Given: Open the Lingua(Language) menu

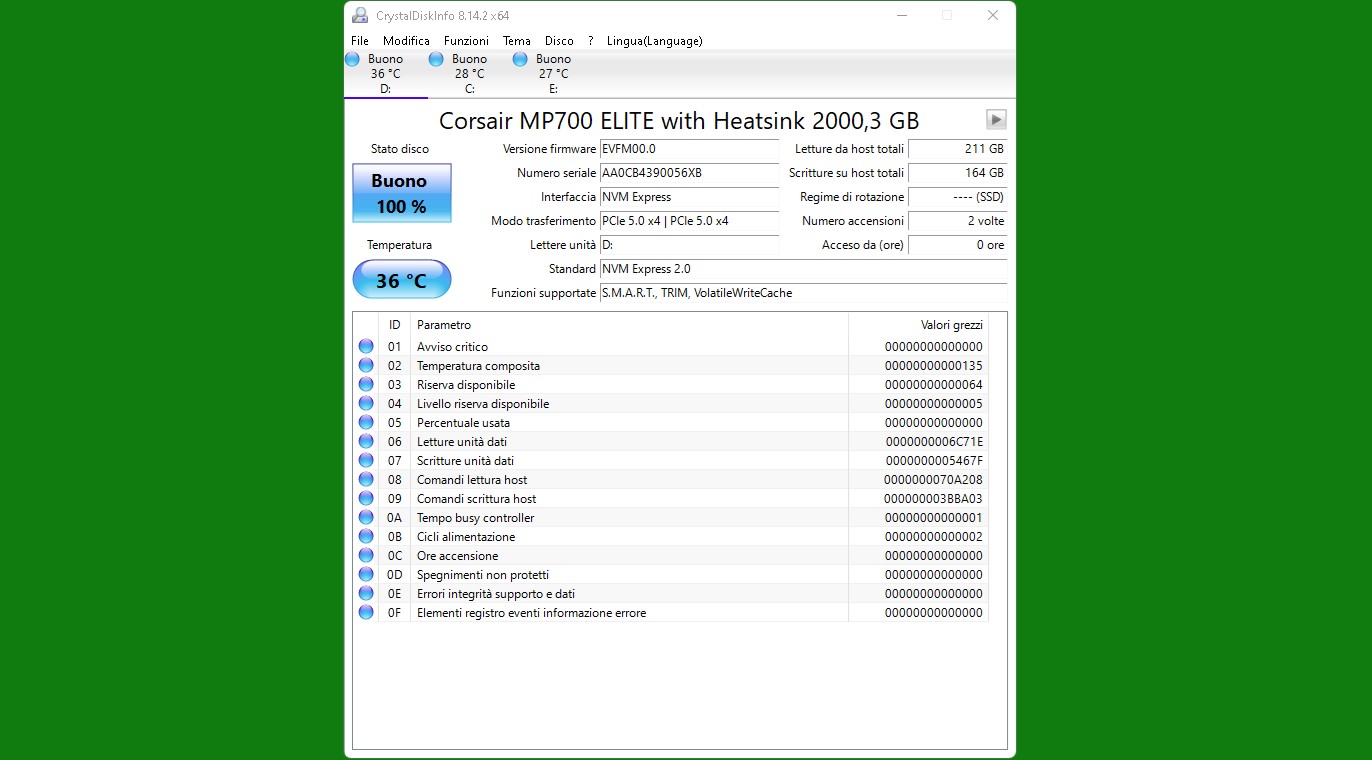Looking at the screenshot, I should click(654, 41).
